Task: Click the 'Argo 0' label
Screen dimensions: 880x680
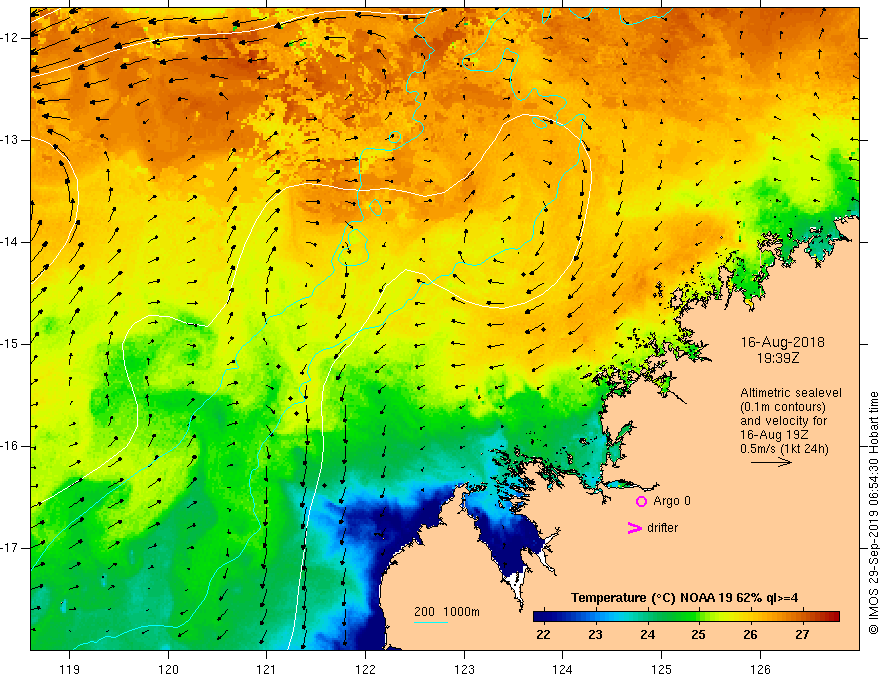Action: tap(672, 501)
